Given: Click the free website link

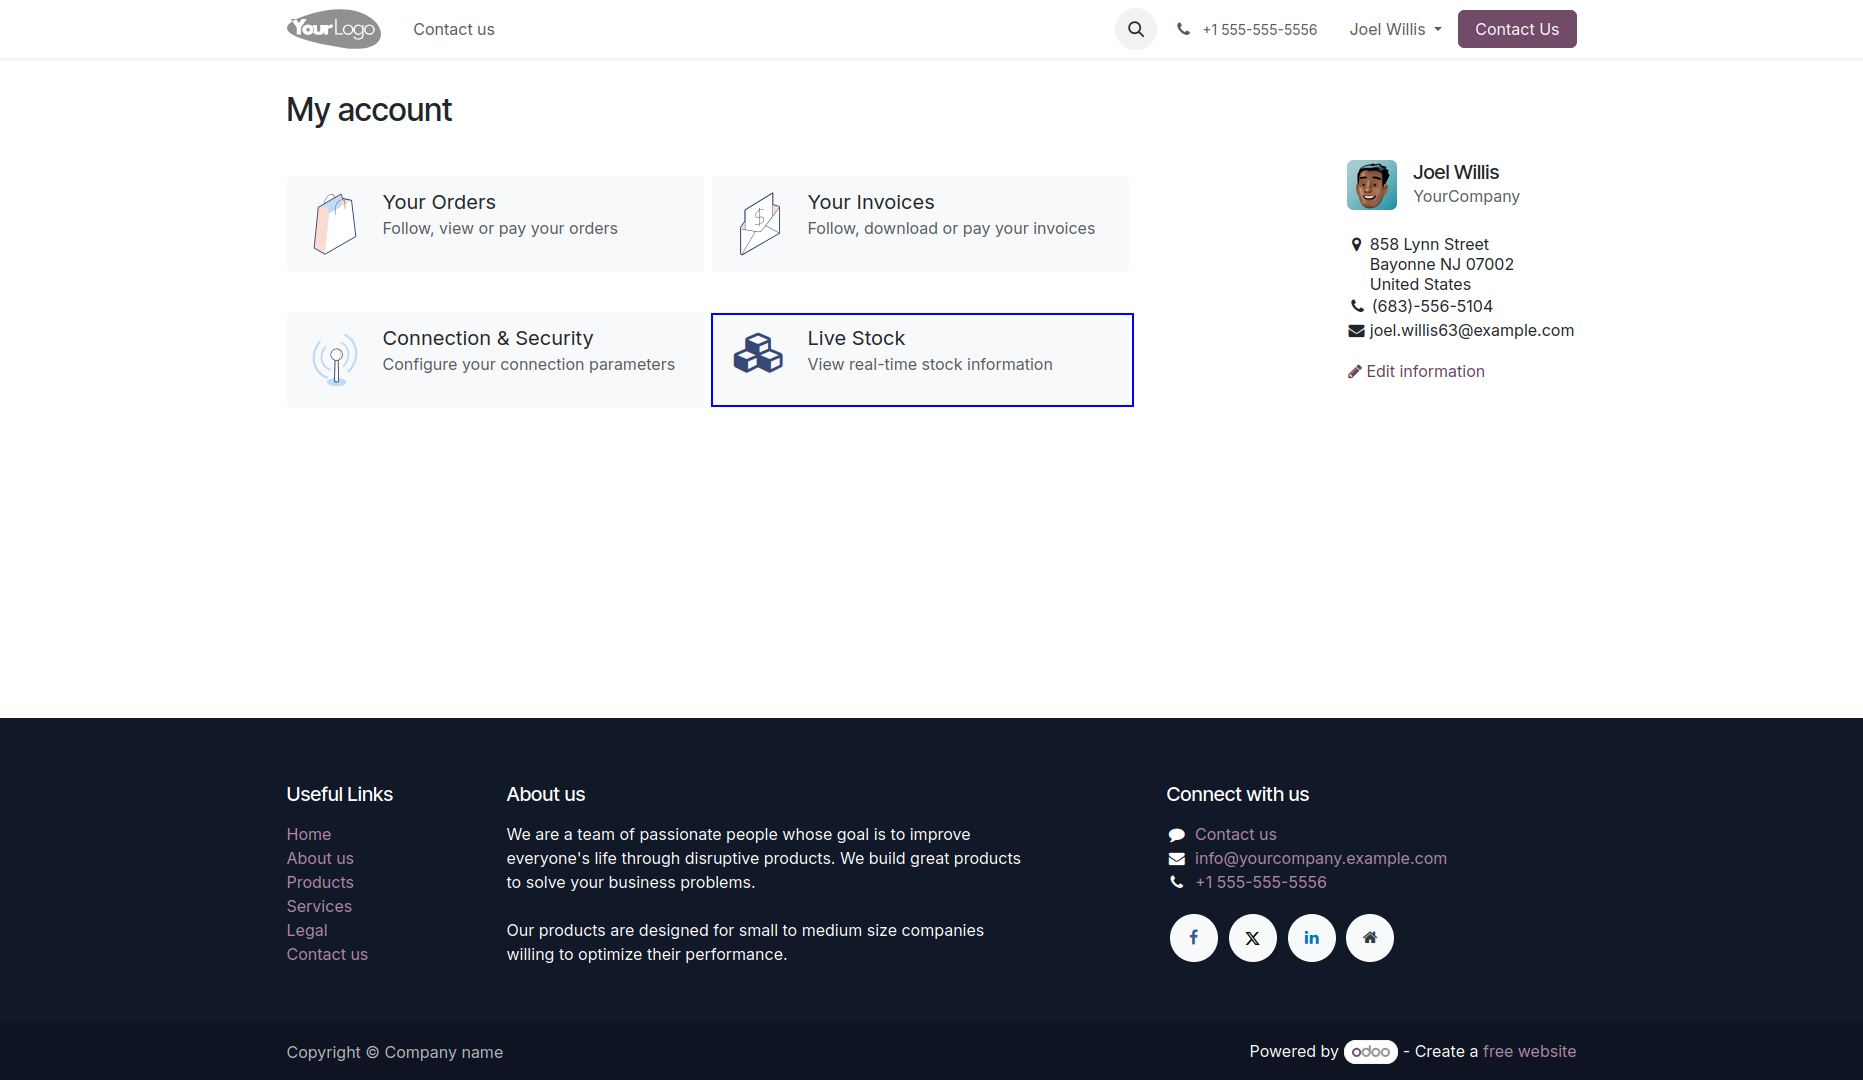Looking at the screenshot, I should [1529, 1051].
